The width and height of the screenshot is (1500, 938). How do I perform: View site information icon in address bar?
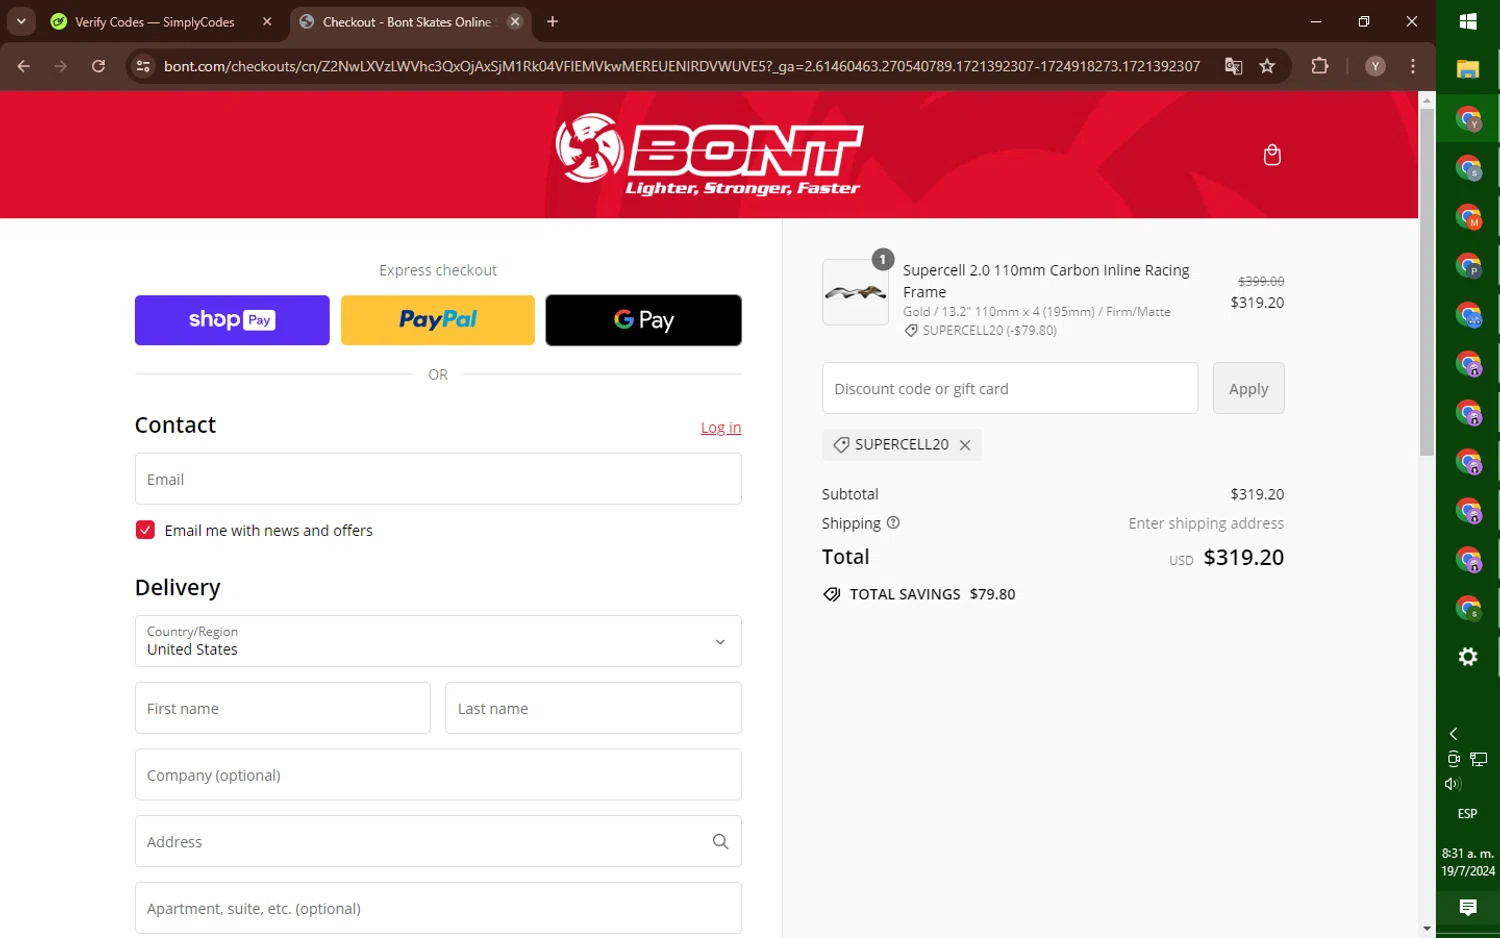(143, 66)
